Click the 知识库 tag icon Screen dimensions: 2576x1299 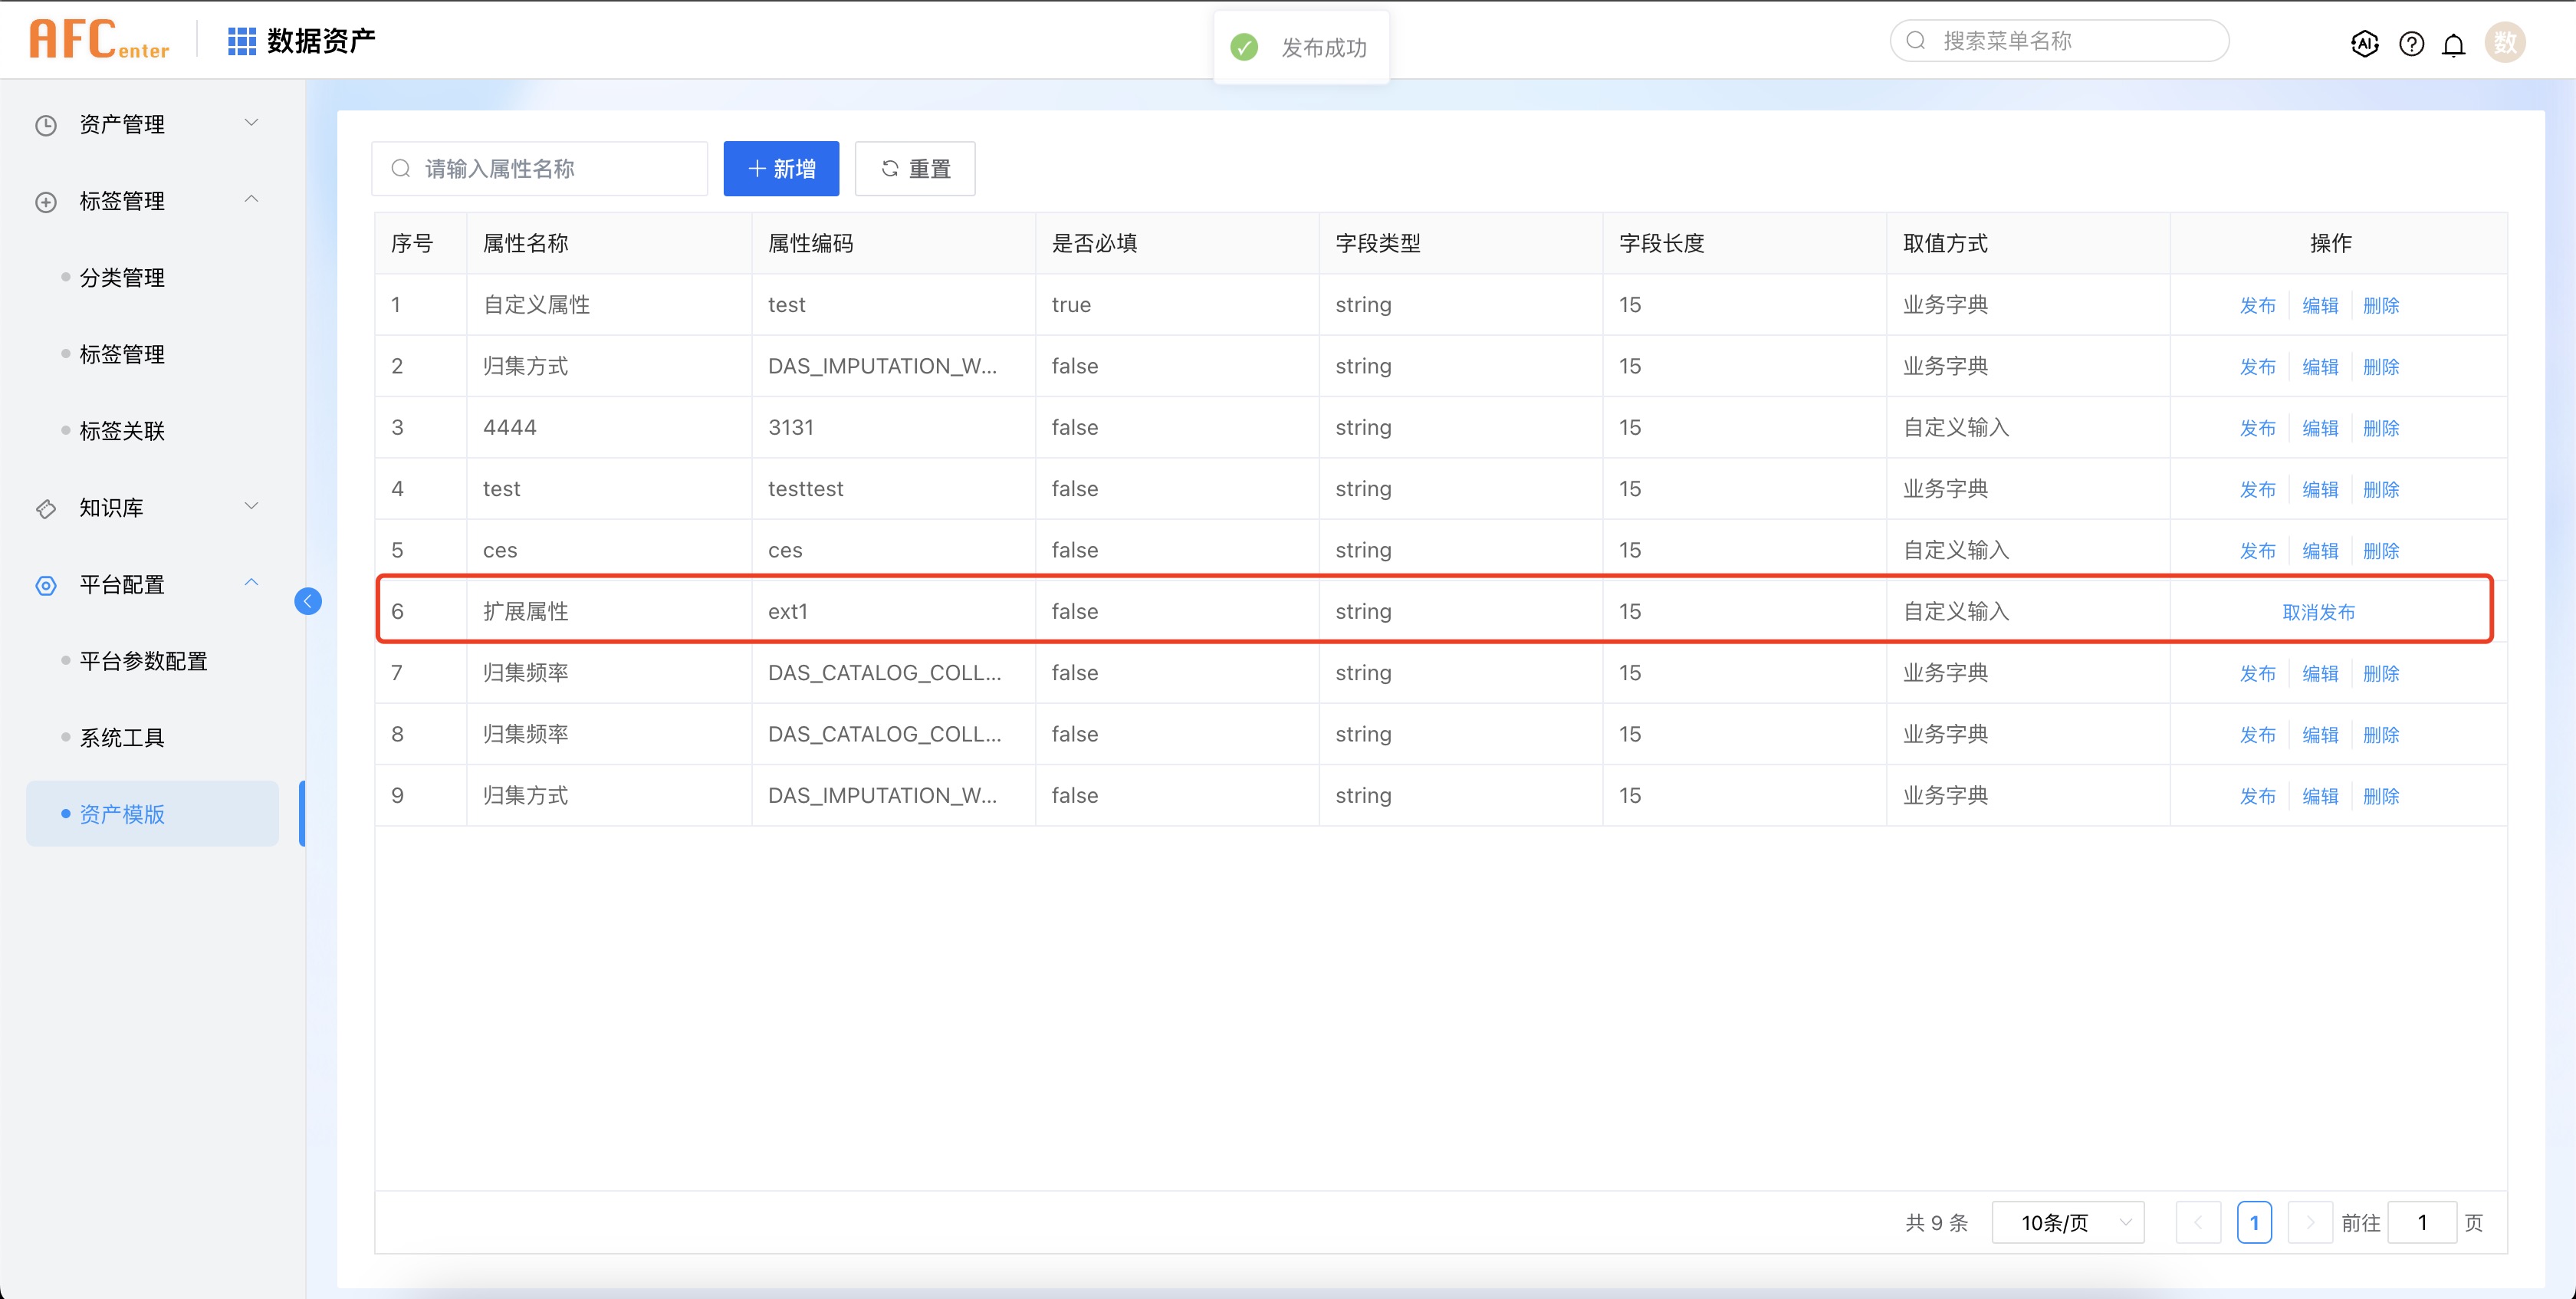[x=46, y=509]
